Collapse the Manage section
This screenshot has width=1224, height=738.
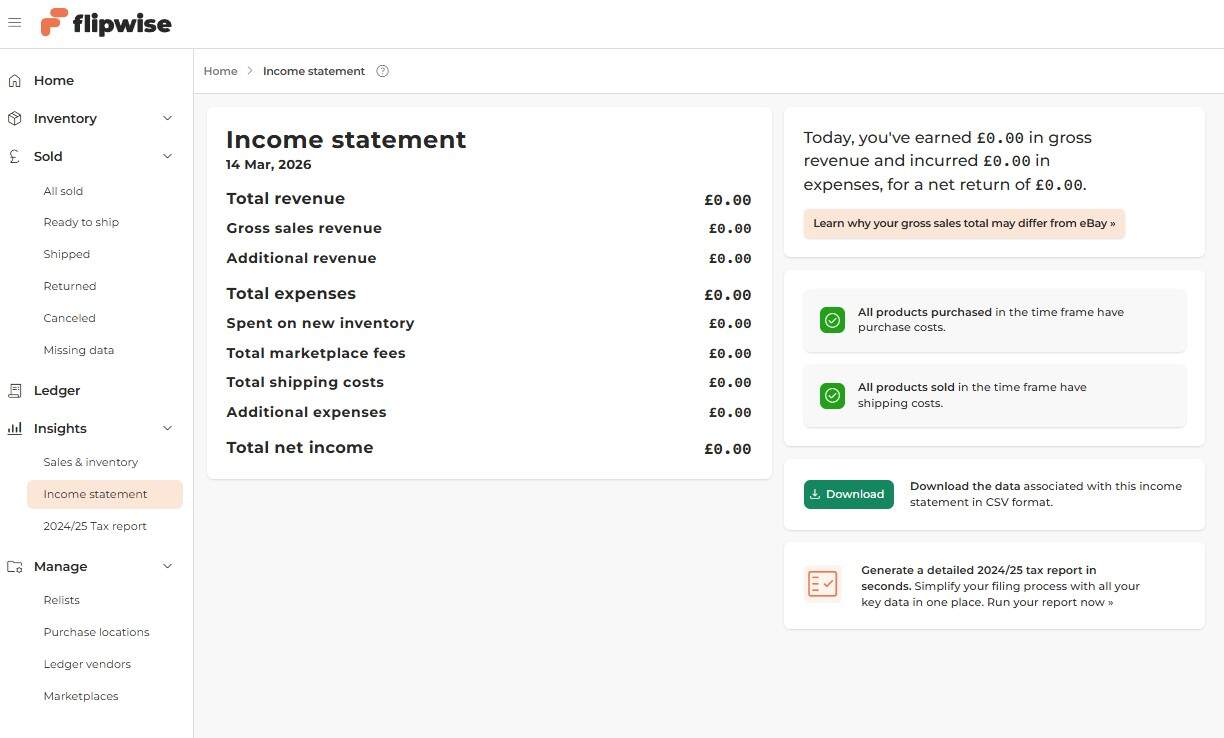[167, 566]
